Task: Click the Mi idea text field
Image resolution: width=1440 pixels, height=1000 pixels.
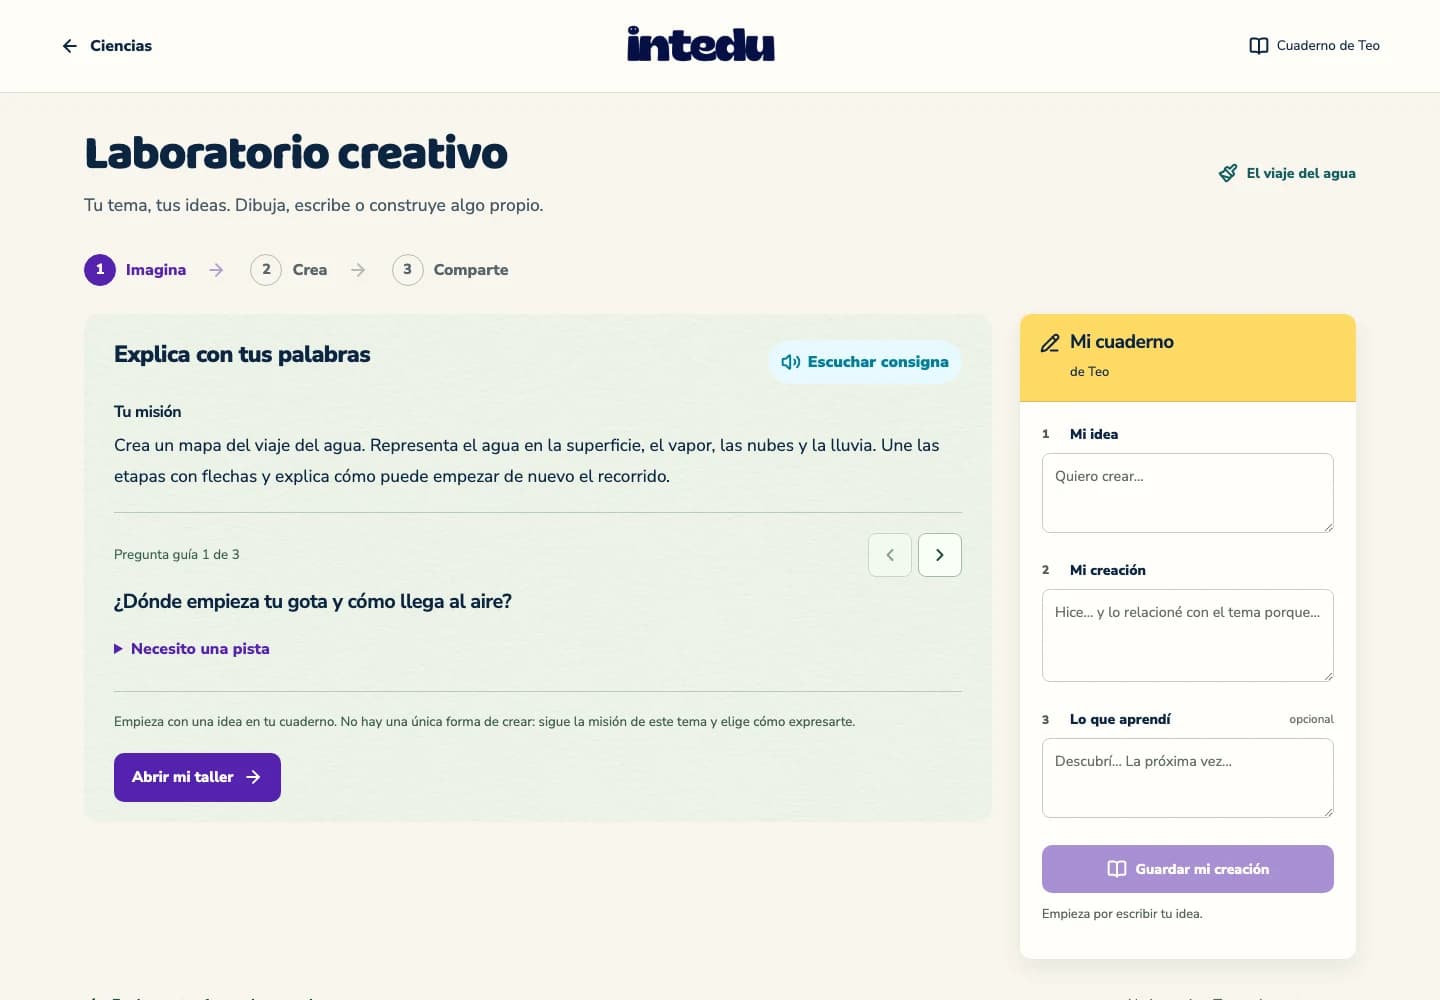Action: 1188,493
